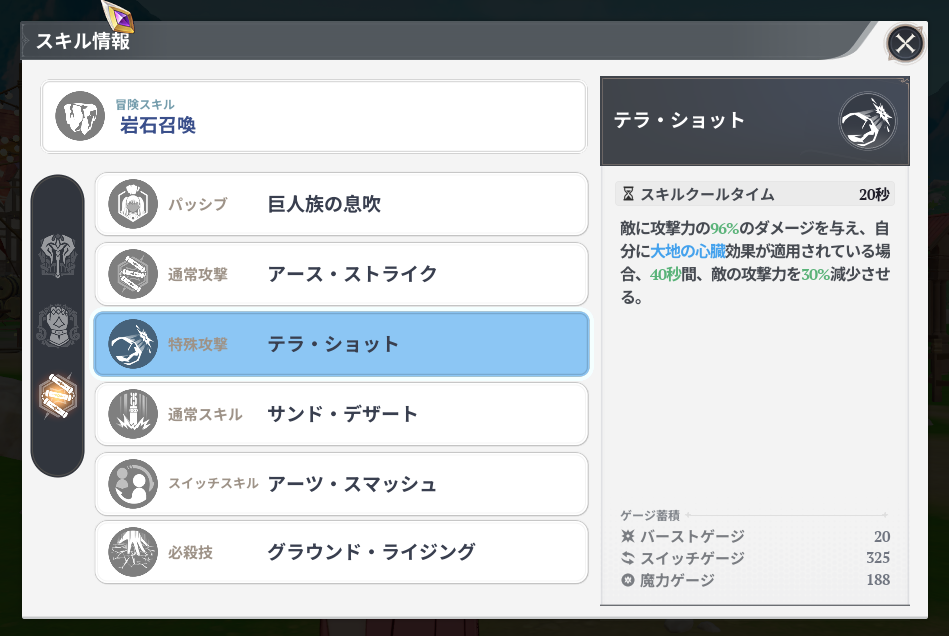The image size is (949, 636).
Task: Click the hourglass icon beside スキルクールタイム
Action: pyautogui.click(x=628, y=194)
